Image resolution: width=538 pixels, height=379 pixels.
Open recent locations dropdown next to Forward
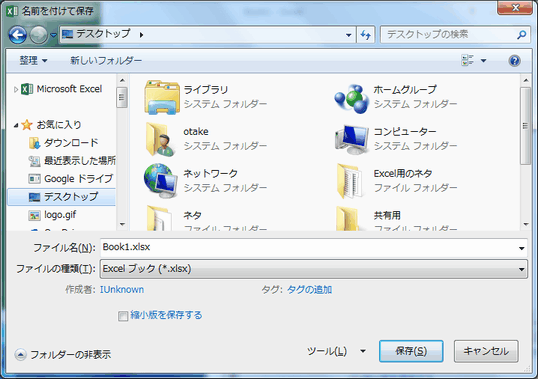click(x=53, y=35)
